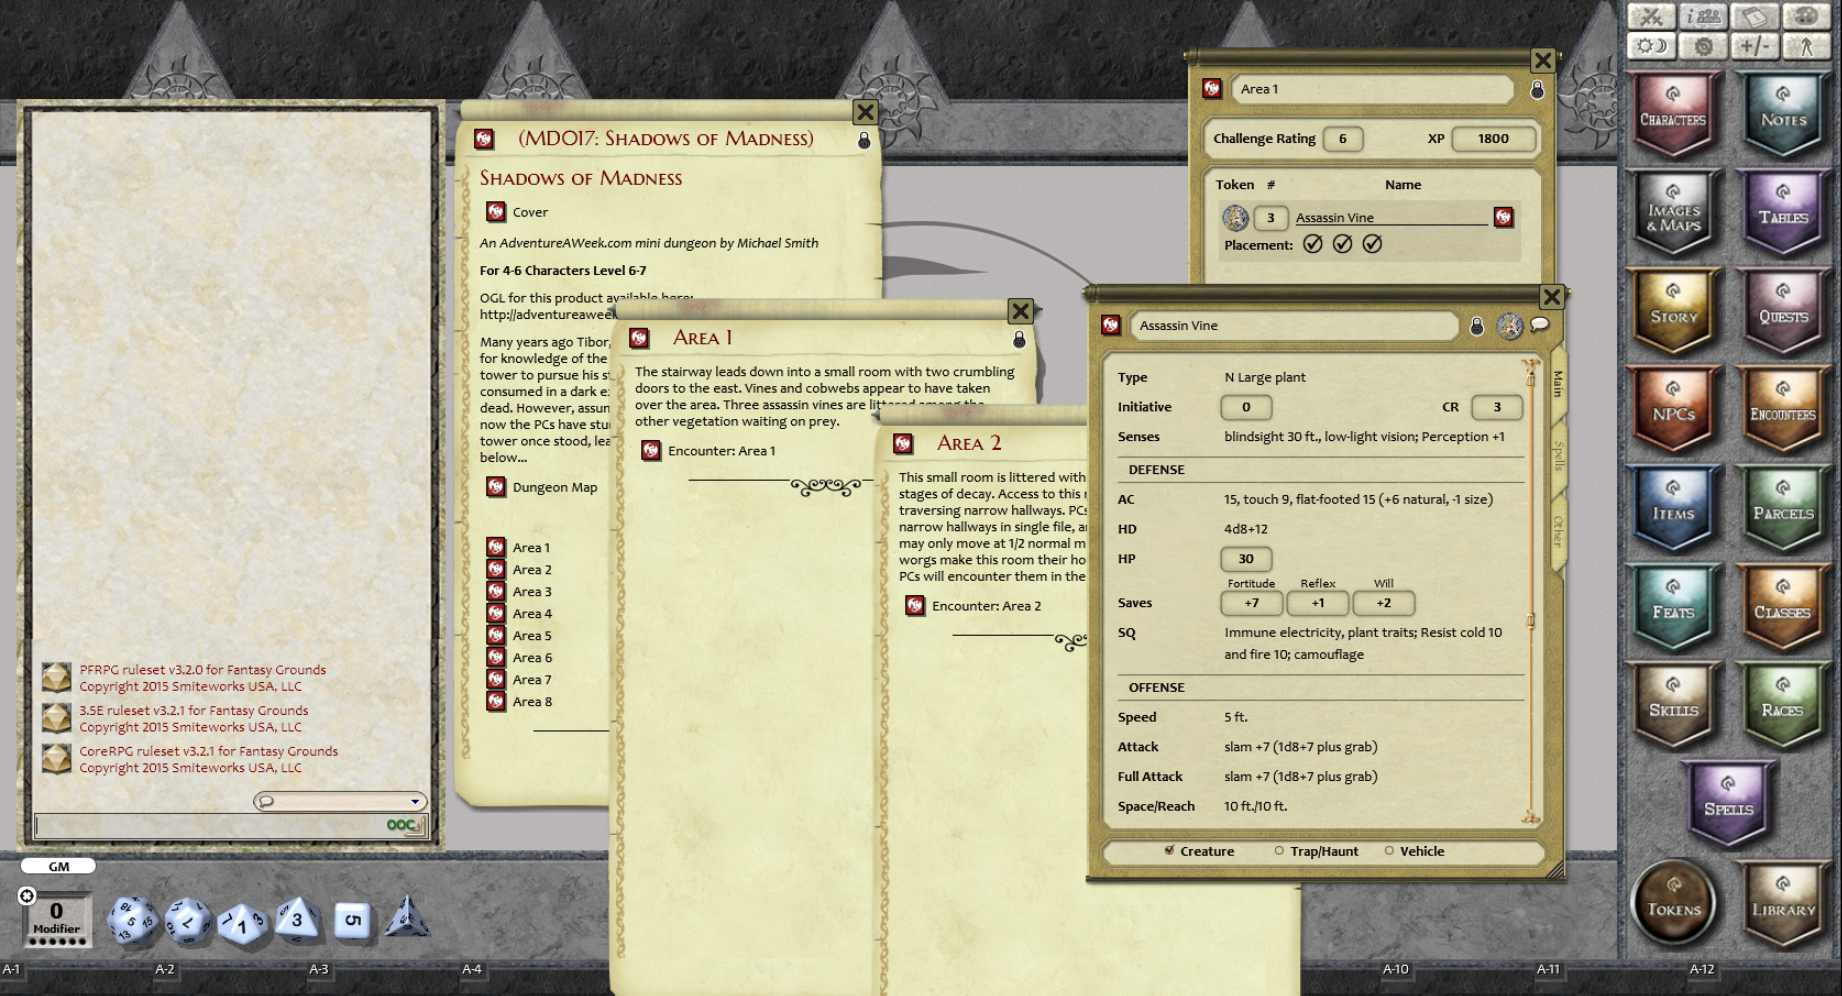The image size is (1842, 996).
Task: Open the Encounters sidebar button
Action: pos(1782,411)
